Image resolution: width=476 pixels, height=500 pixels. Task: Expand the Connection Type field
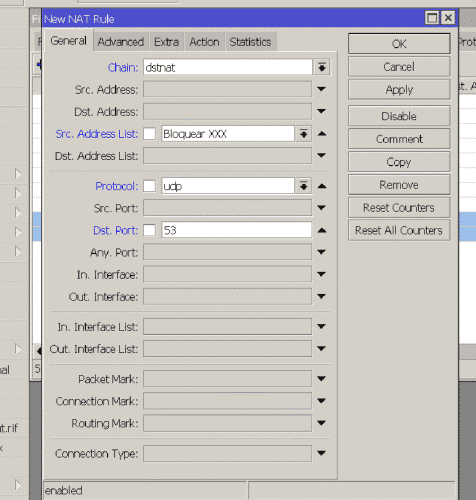click(321, 453)
